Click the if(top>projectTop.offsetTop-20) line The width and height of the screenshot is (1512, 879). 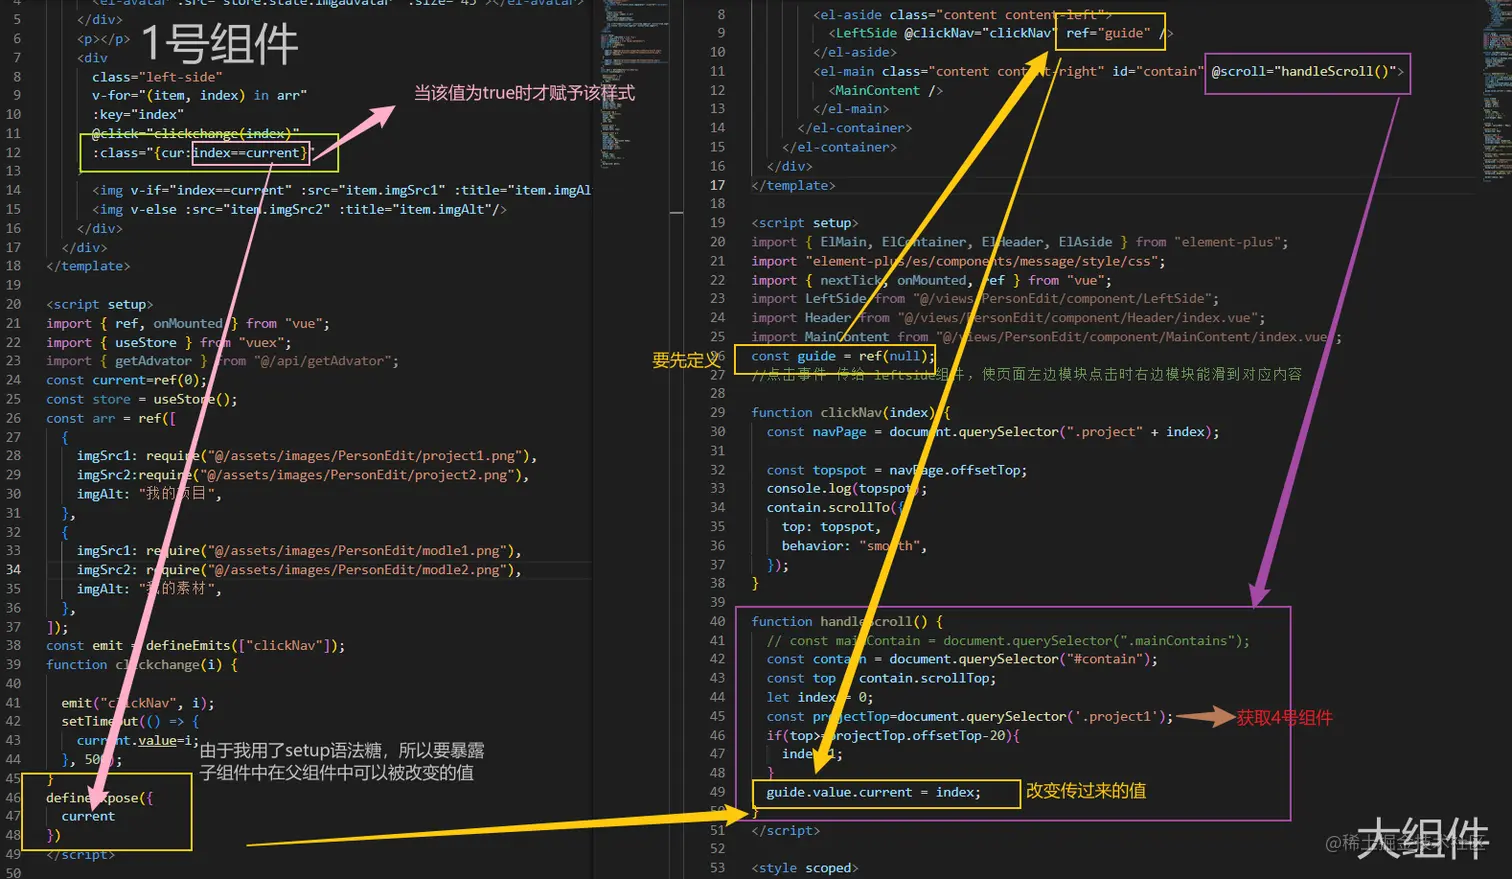pos(894,736)
